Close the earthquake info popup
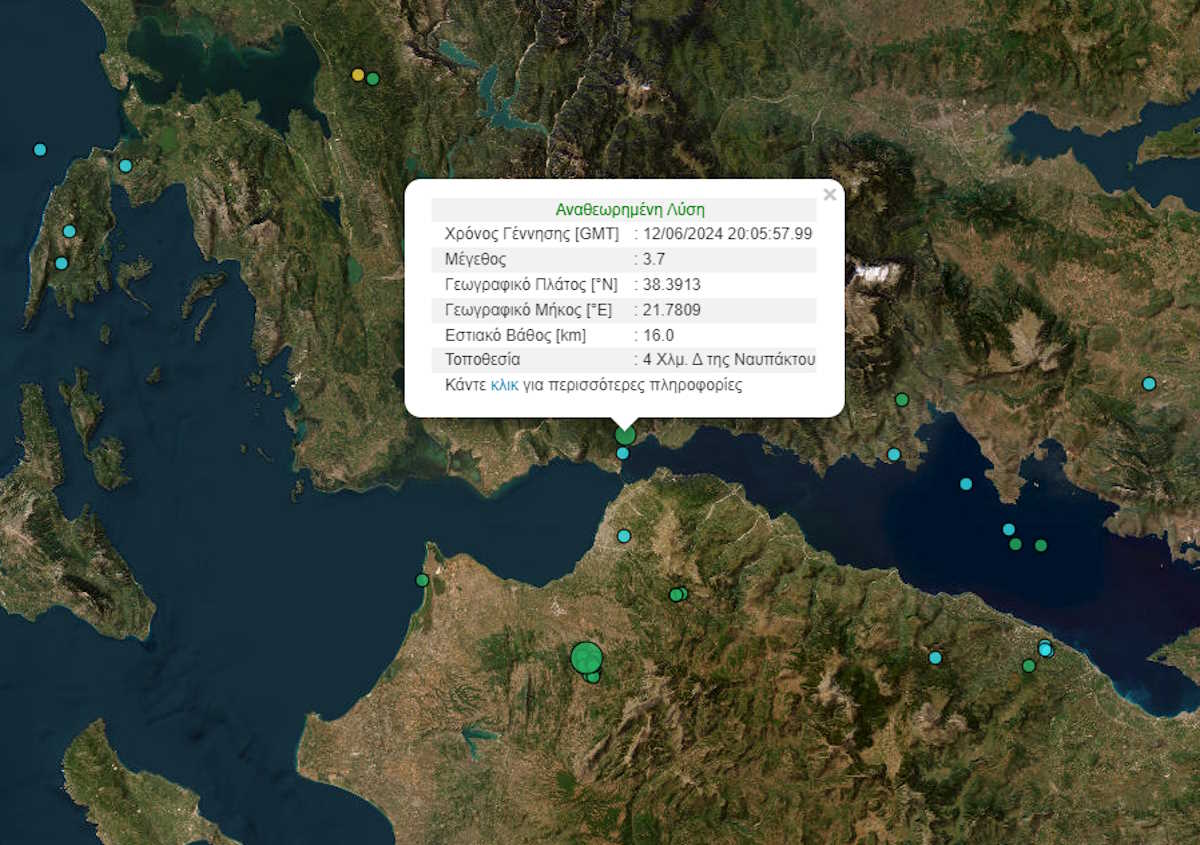 829,195
